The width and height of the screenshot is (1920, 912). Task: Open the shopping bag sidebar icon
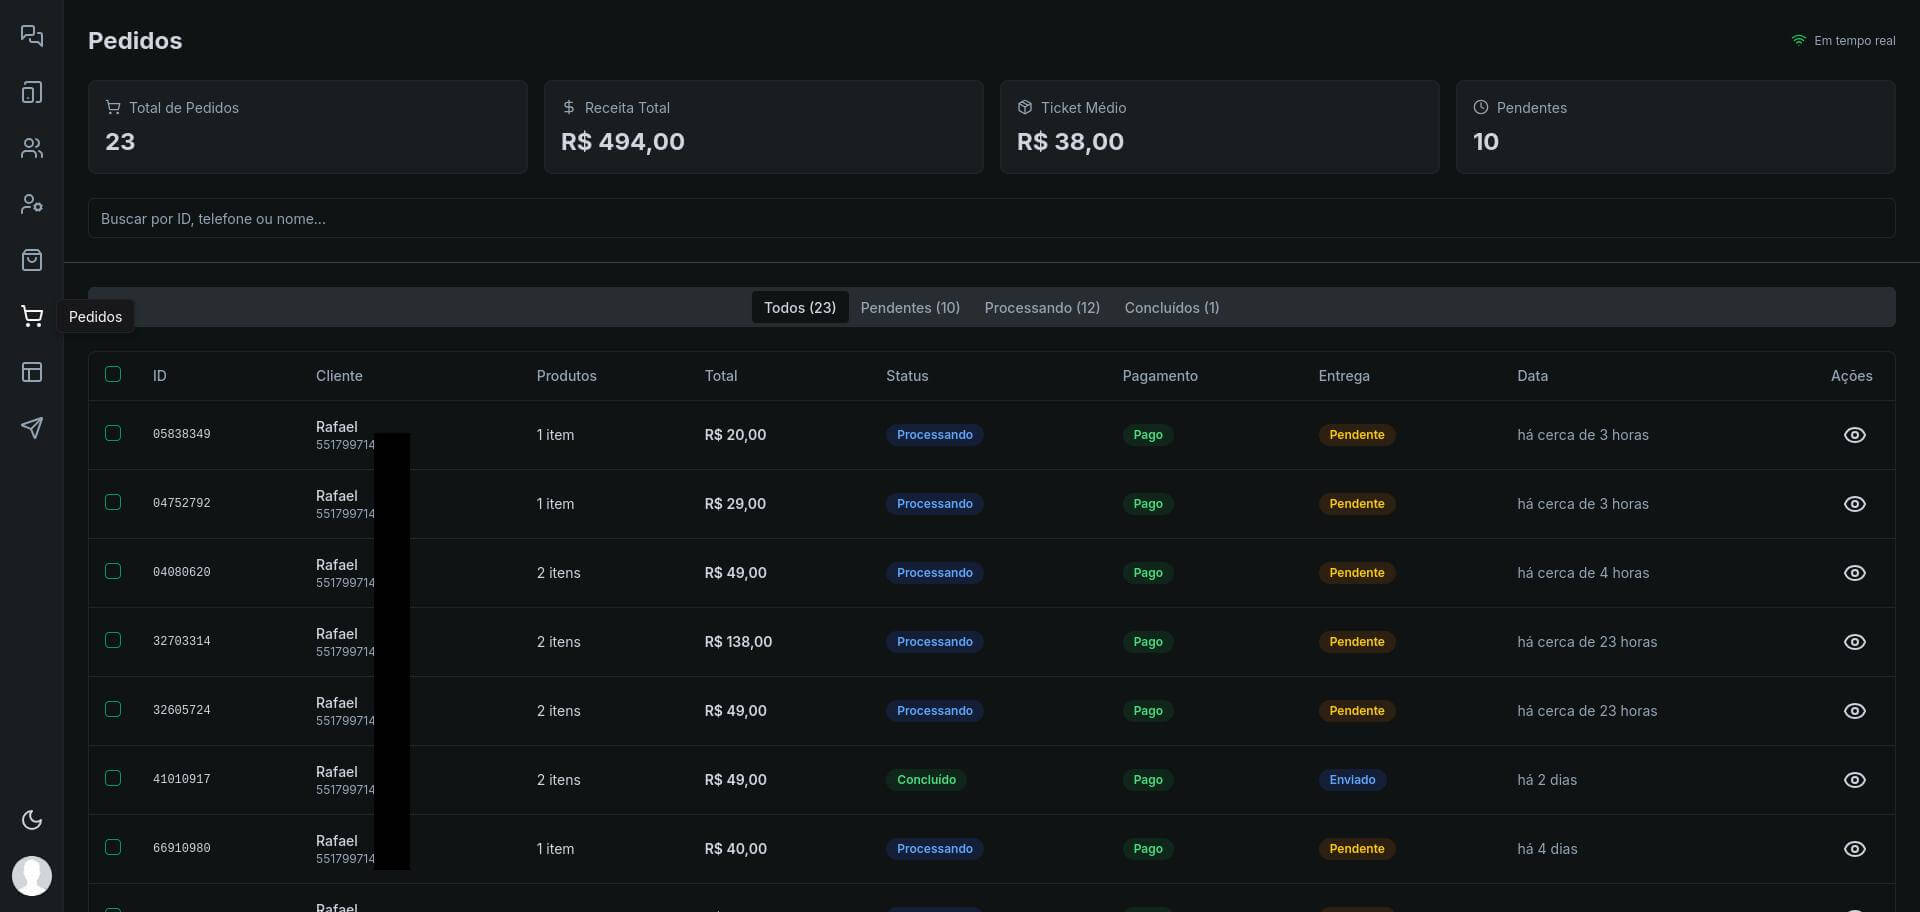32,261
